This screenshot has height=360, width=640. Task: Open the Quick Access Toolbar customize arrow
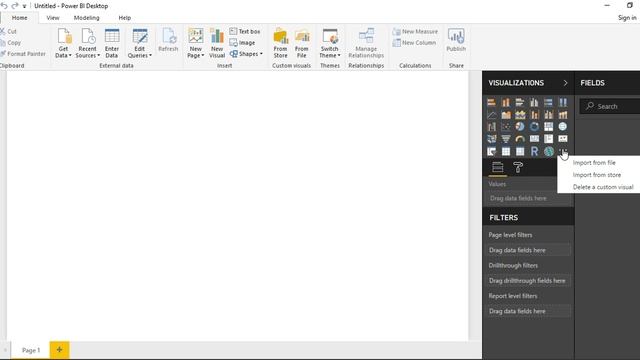pos(24,6)
